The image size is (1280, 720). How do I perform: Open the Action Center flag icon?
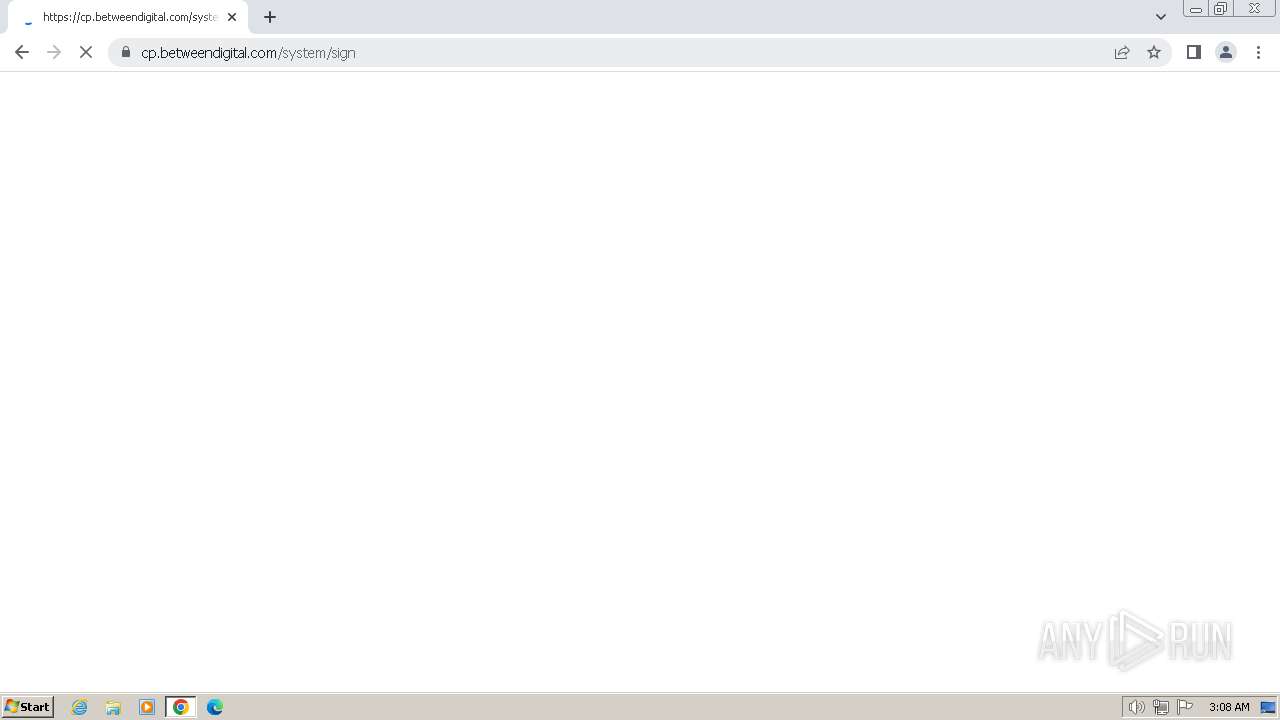coord(1185,707)
